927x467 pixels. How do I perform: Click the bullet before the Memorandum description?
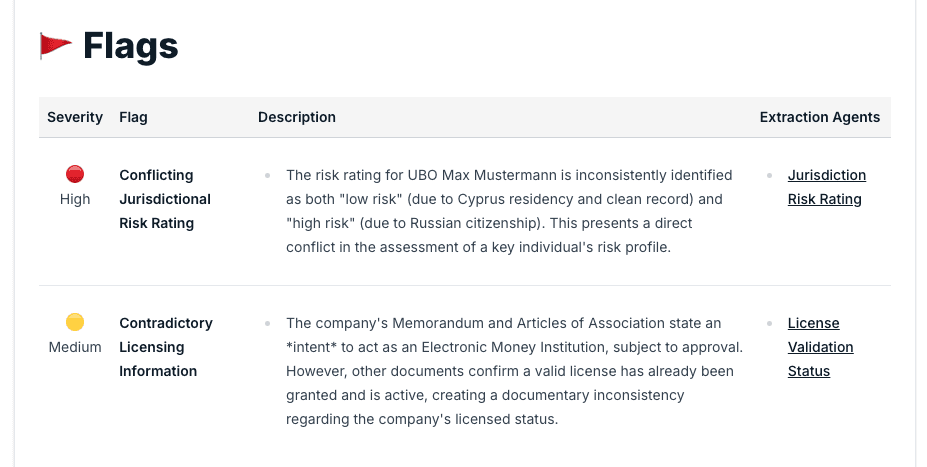(268, 323)
